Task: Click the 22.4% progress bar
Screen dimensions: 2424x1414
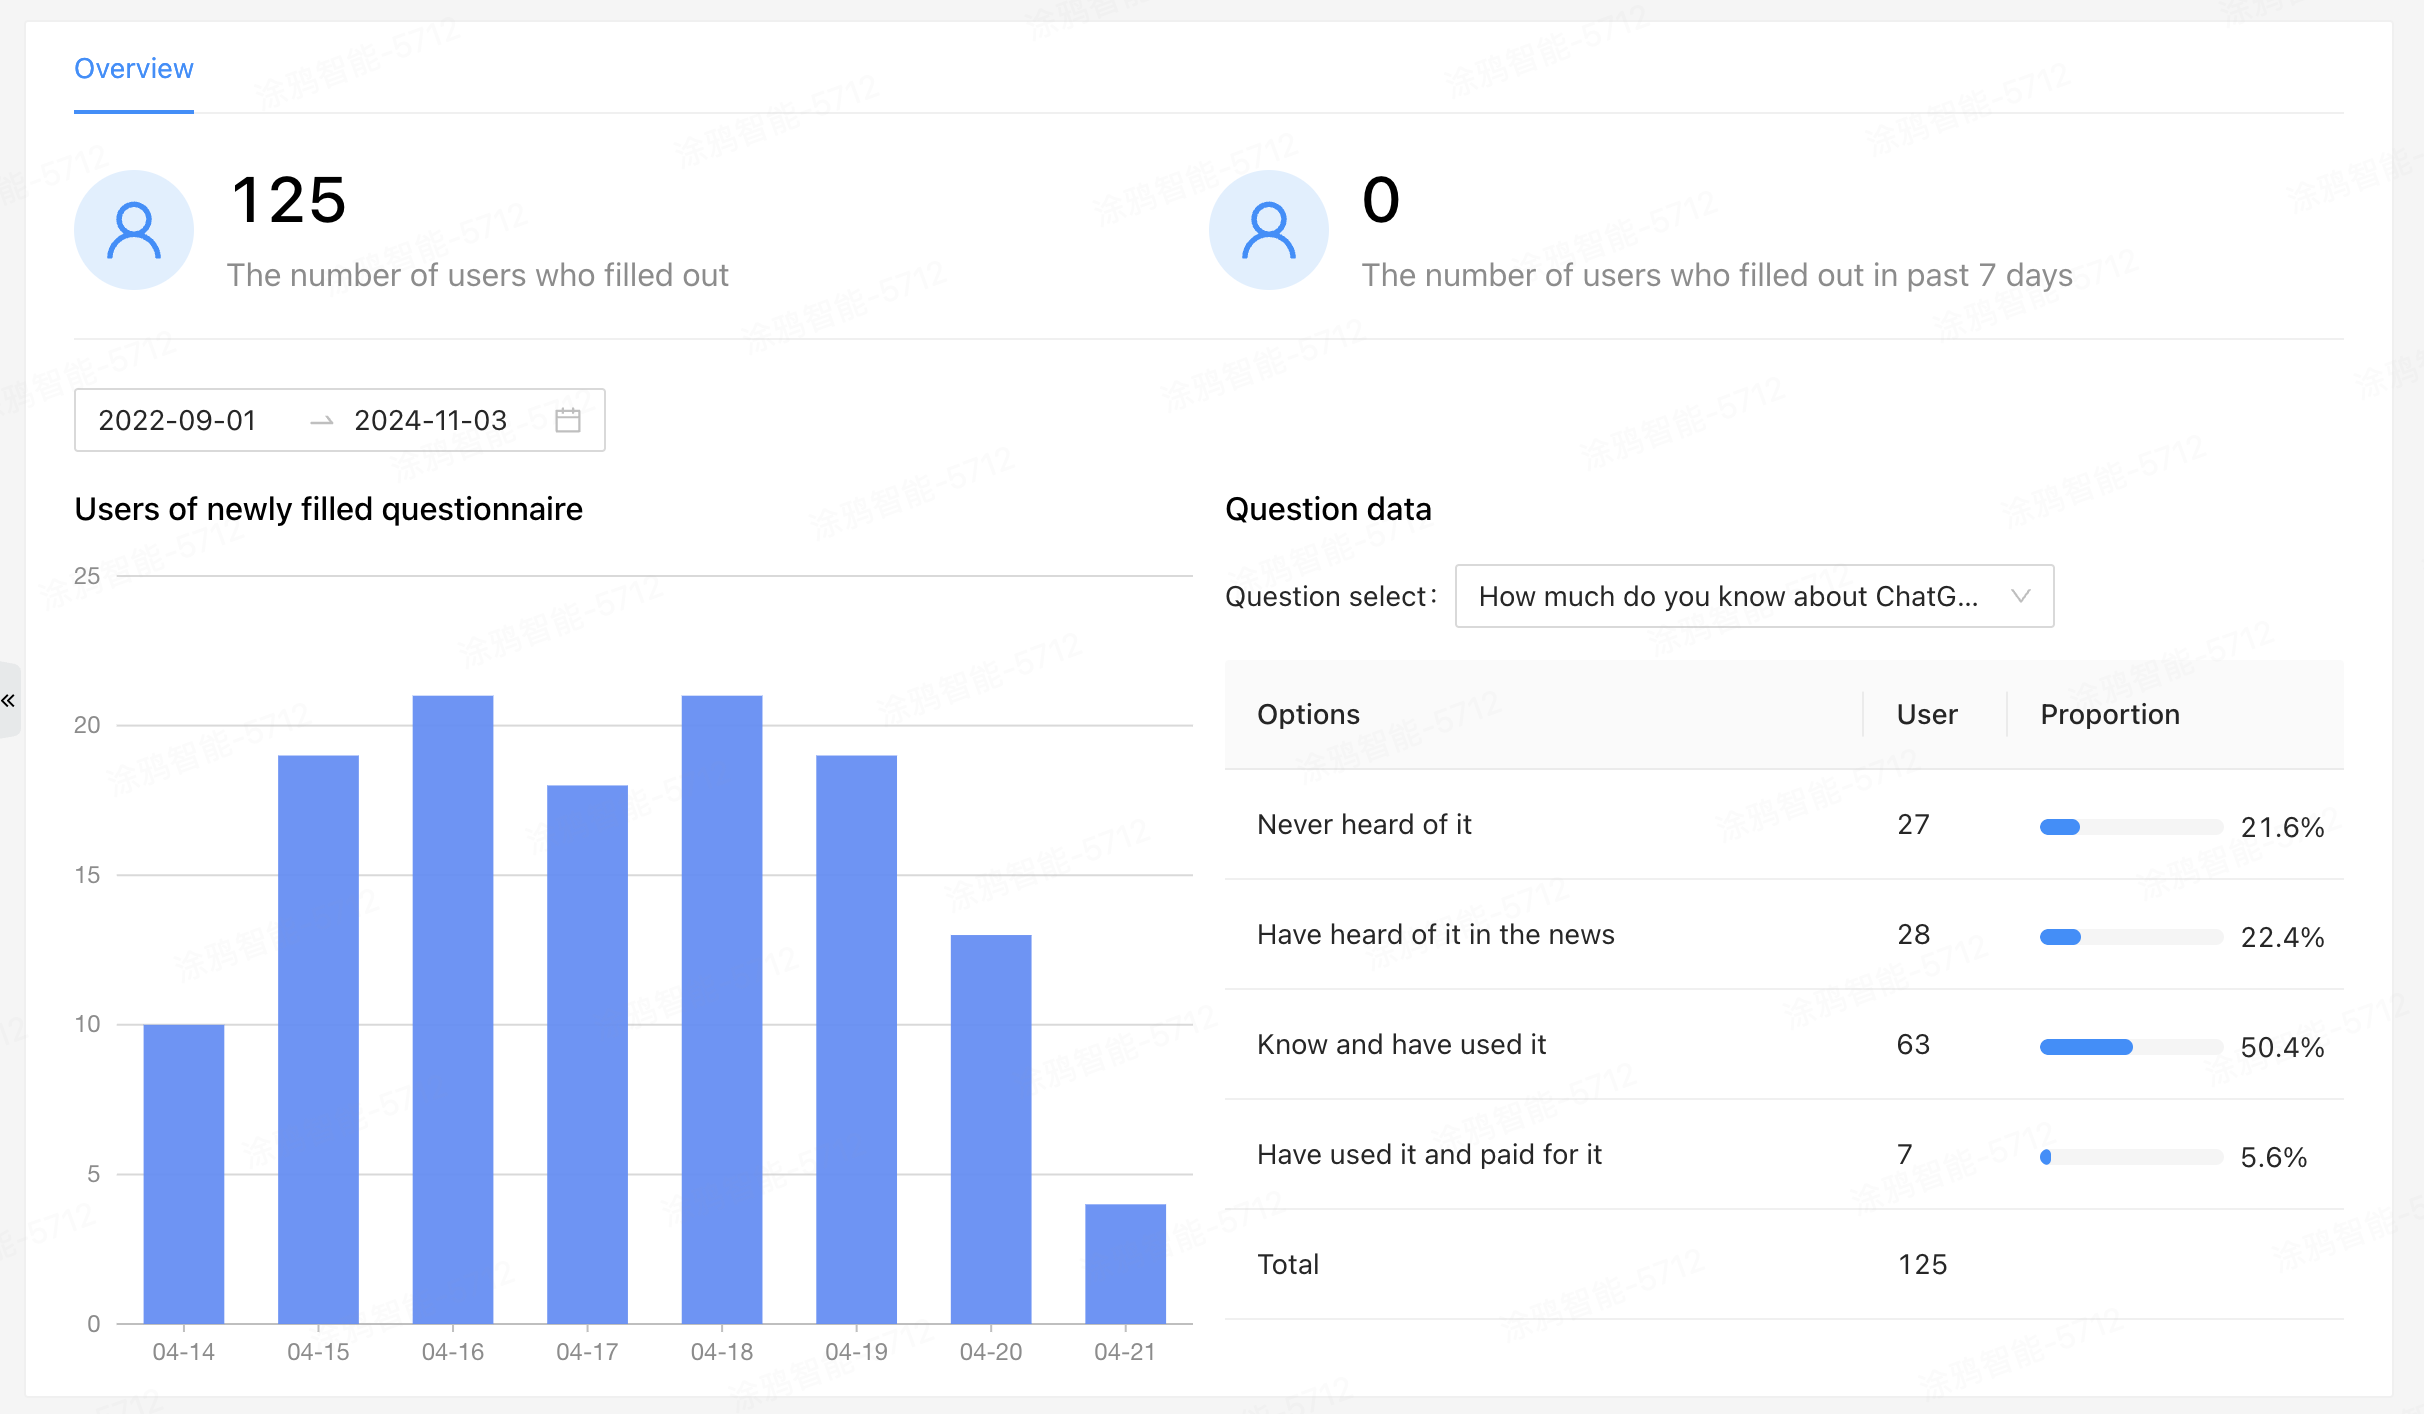Action: click(2131, 937)
